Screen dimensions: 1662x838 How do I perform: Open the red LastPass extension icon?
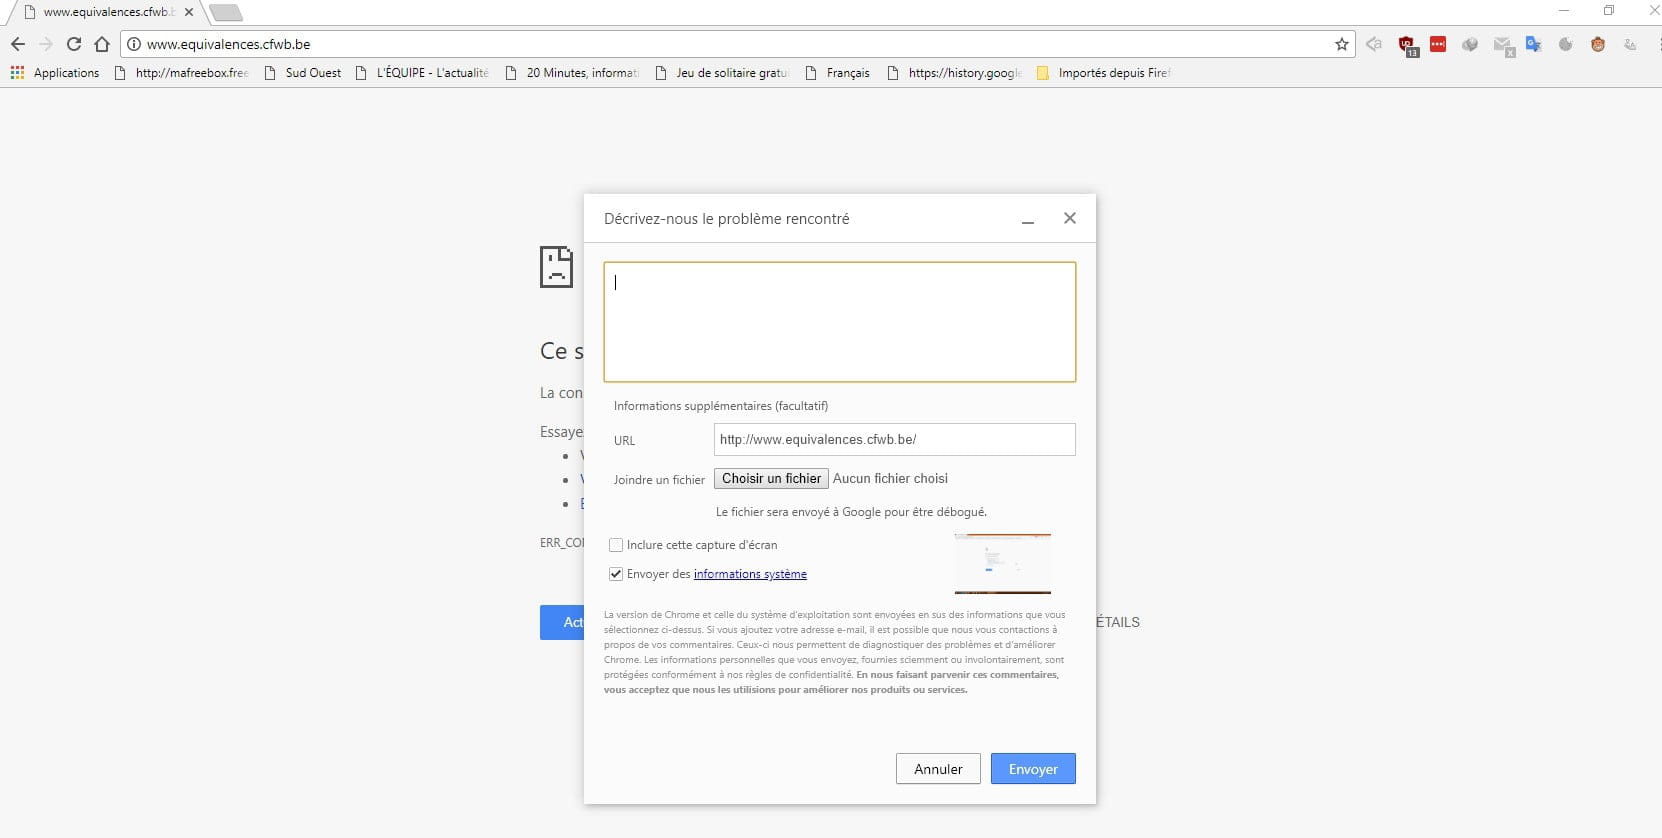pos(1438,44)
